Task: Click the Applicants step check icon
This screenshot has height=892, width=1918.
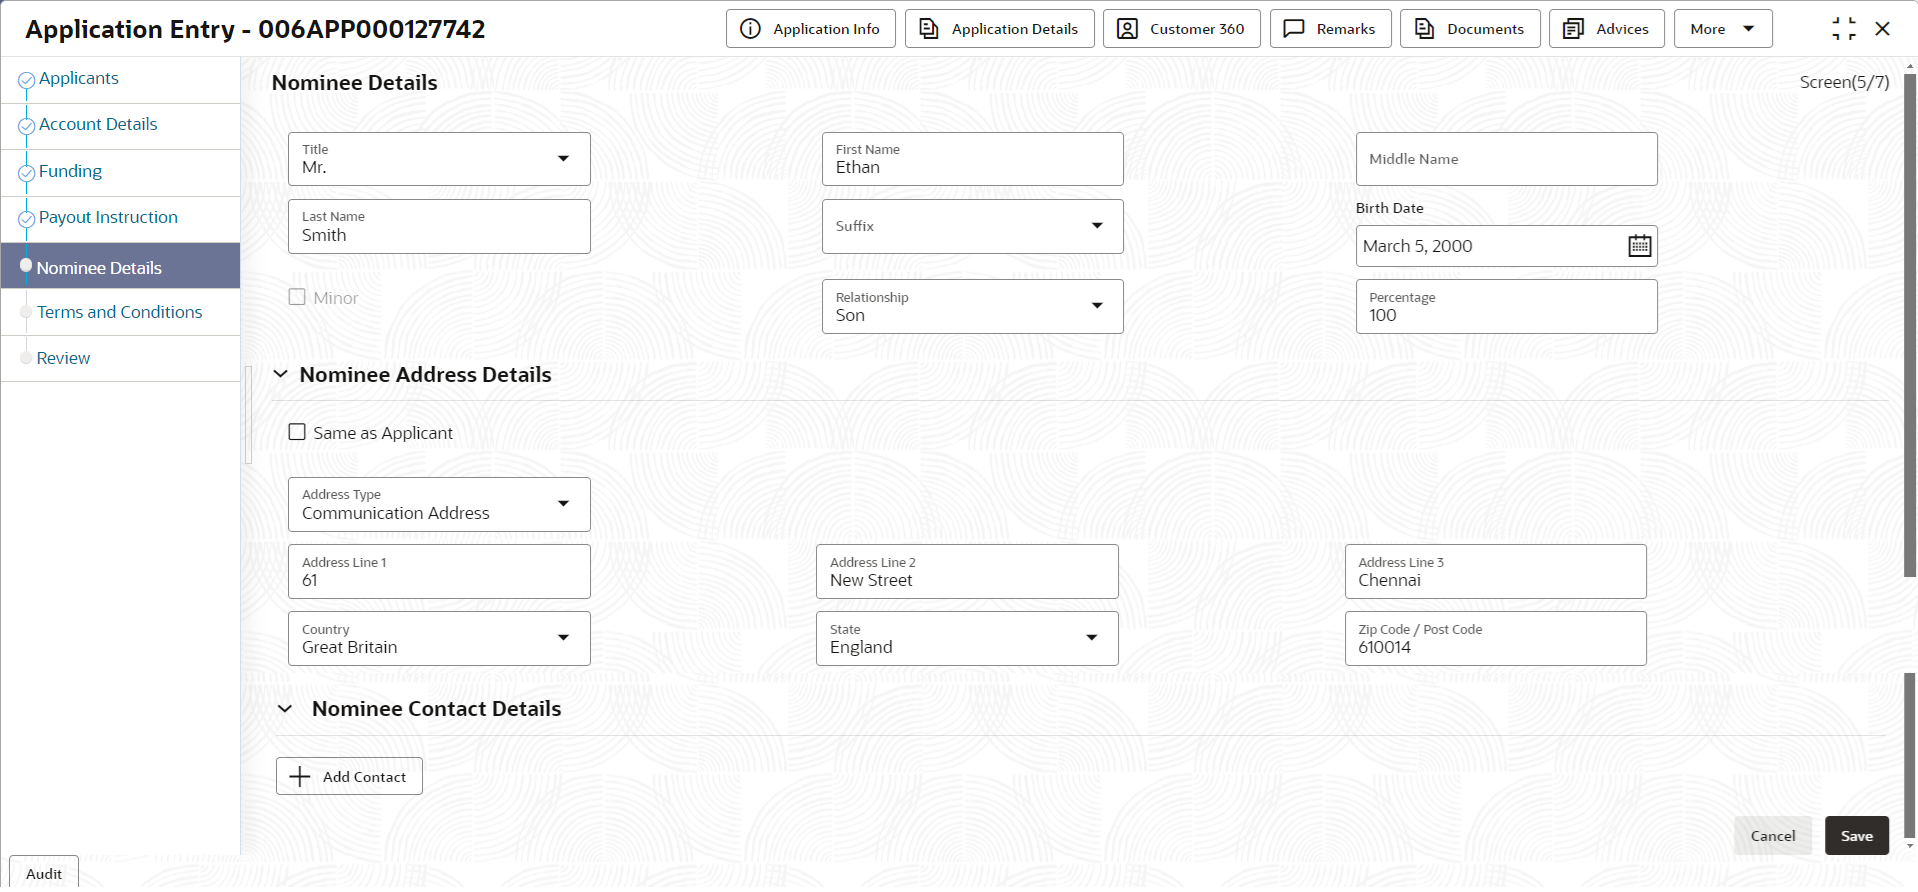Action: [x=27, y=80]
